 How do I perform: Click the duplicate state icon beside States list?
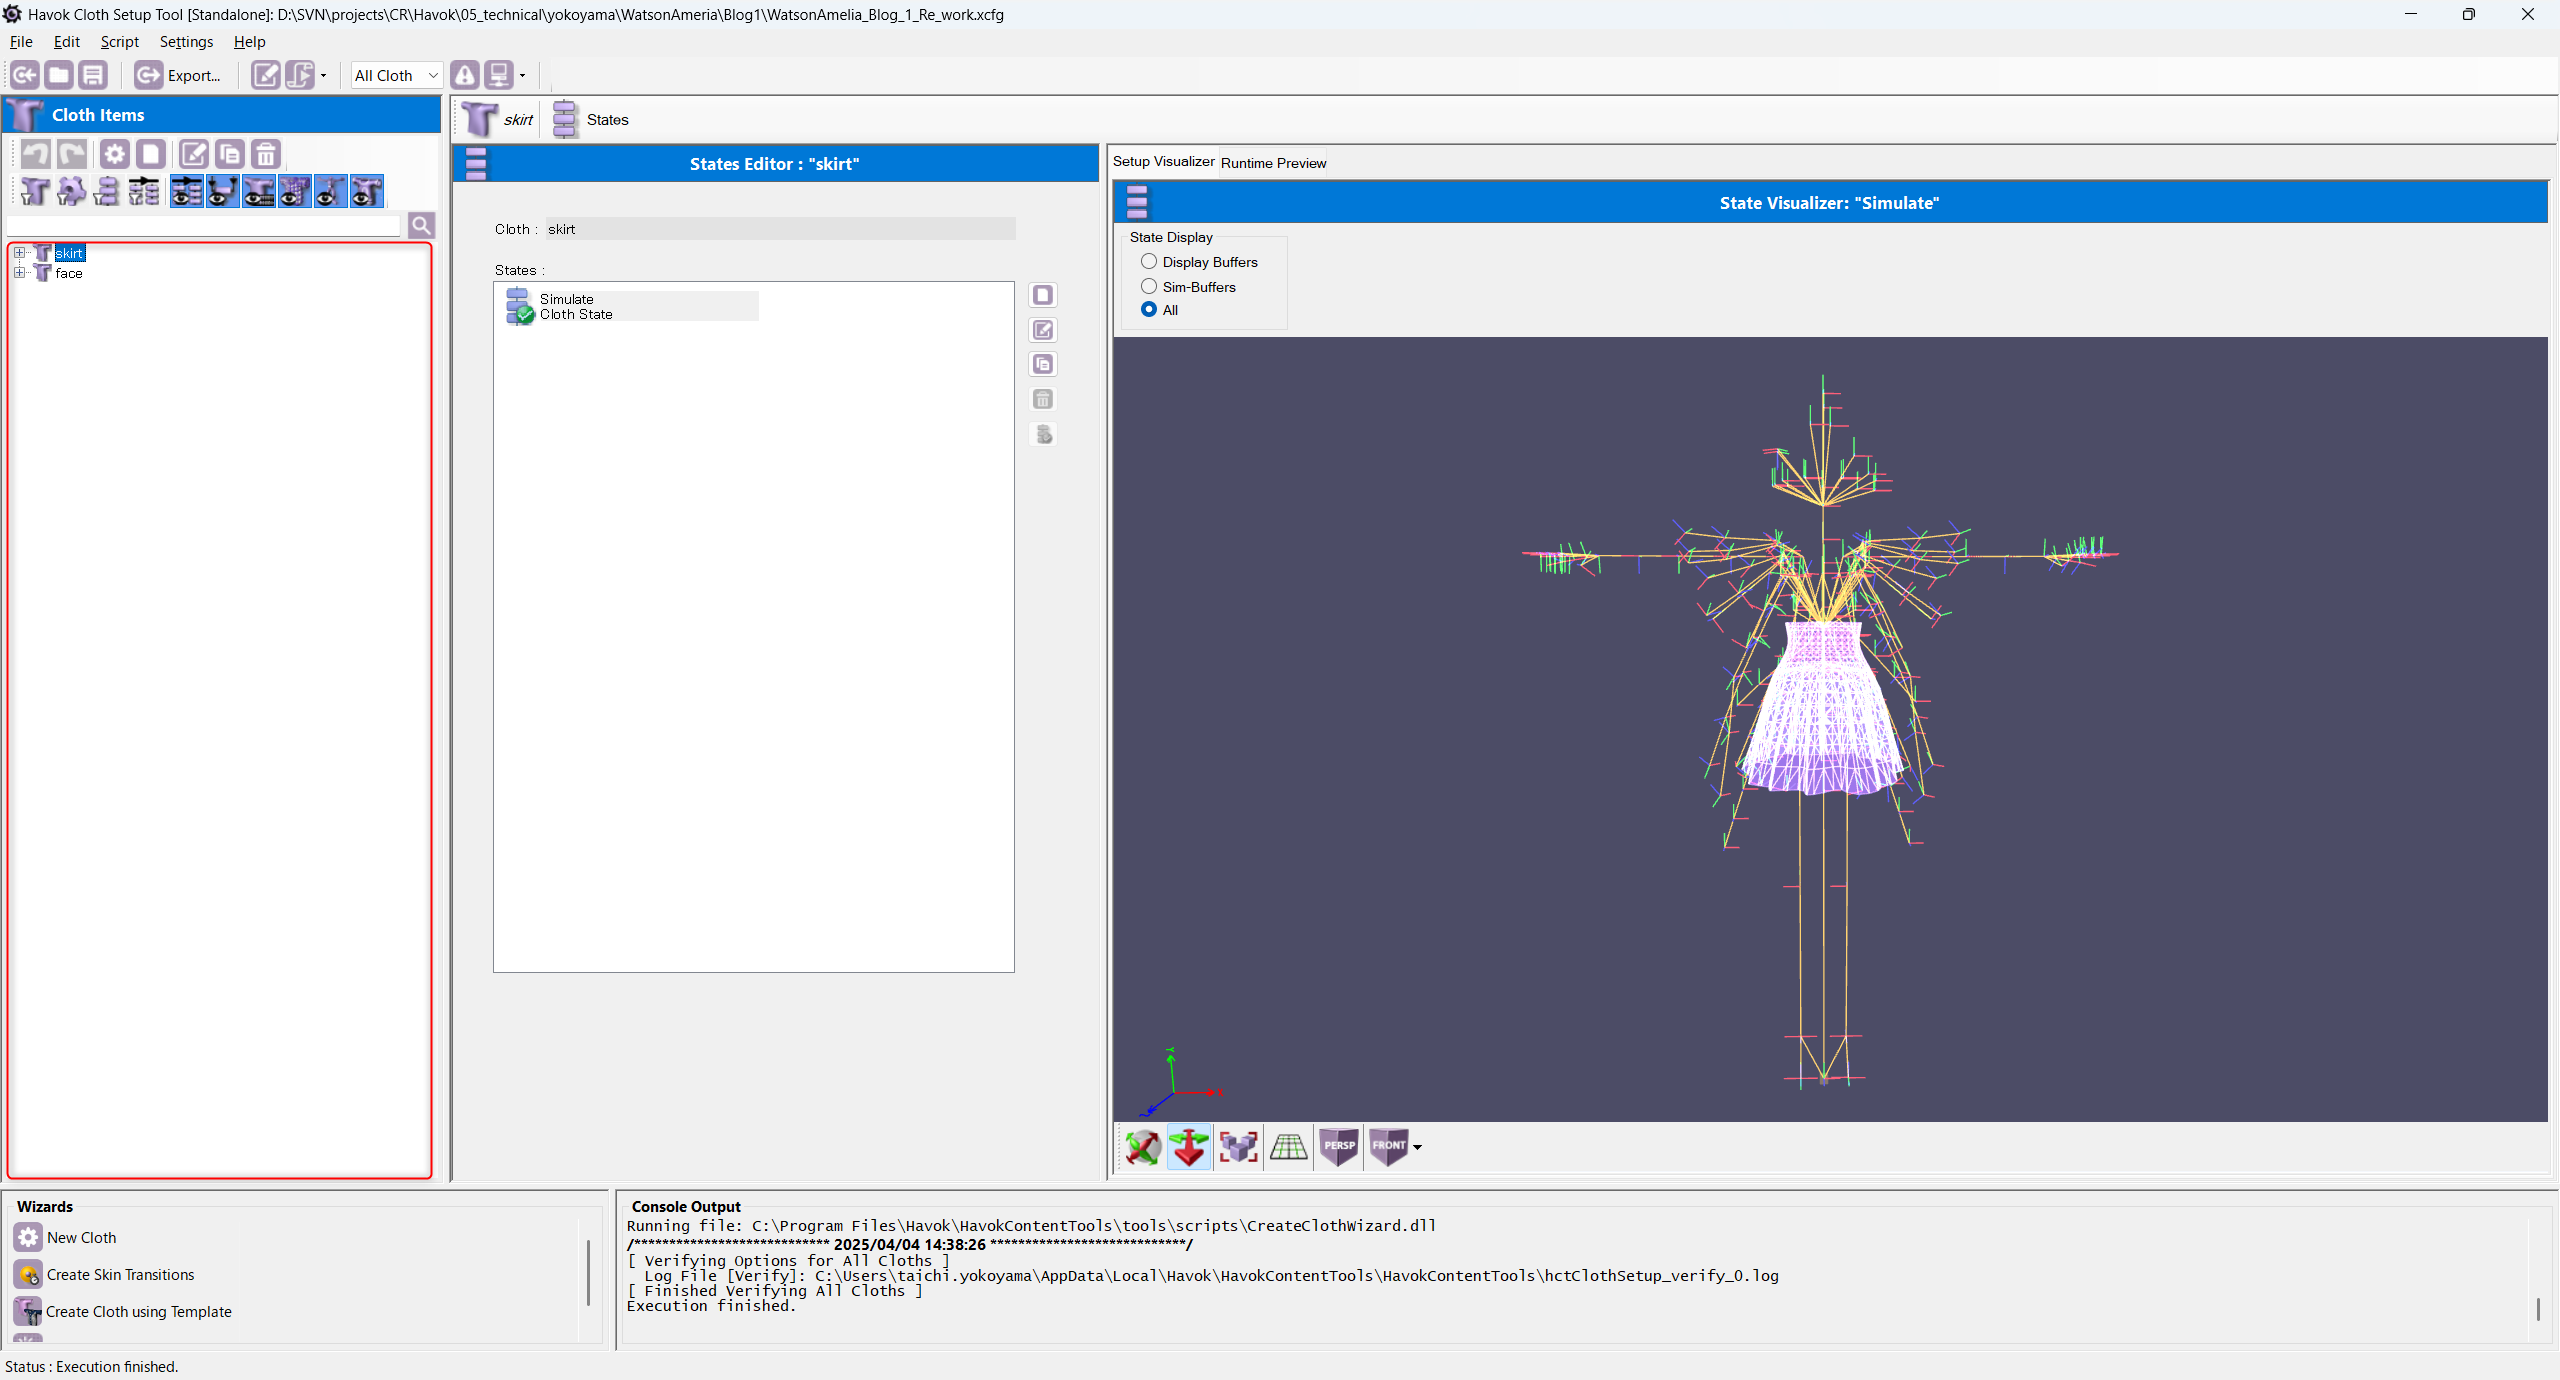pyautogui.click(x=1043, y=364)
